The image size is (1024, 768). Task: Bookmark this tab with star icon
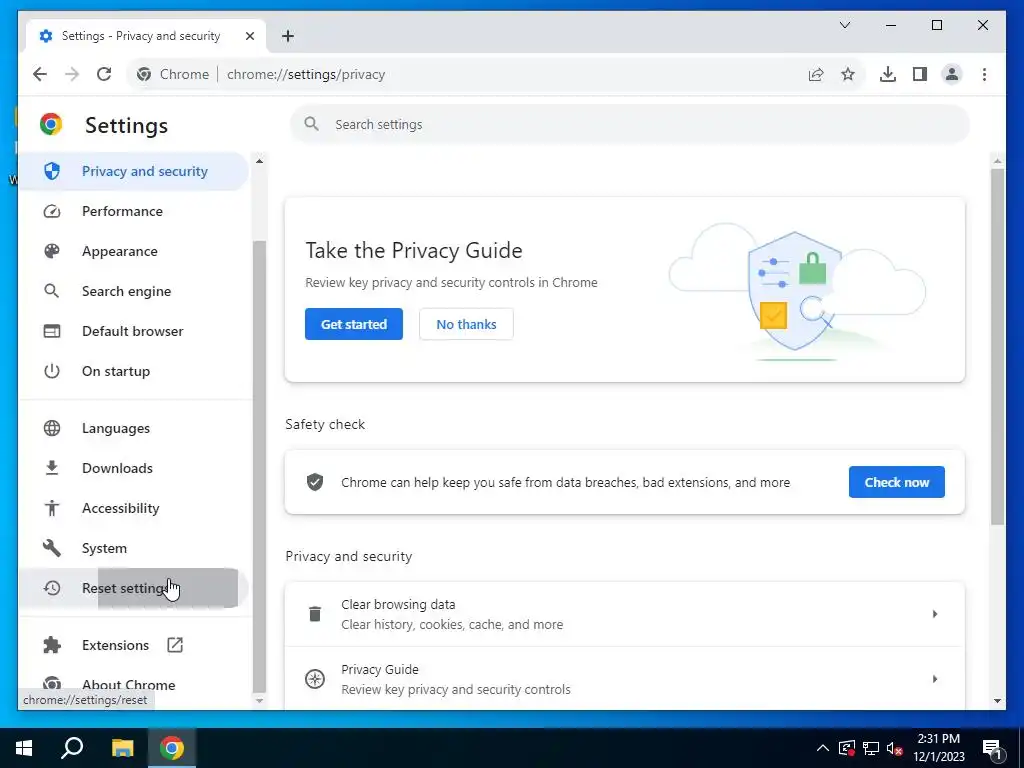point(848,74)
